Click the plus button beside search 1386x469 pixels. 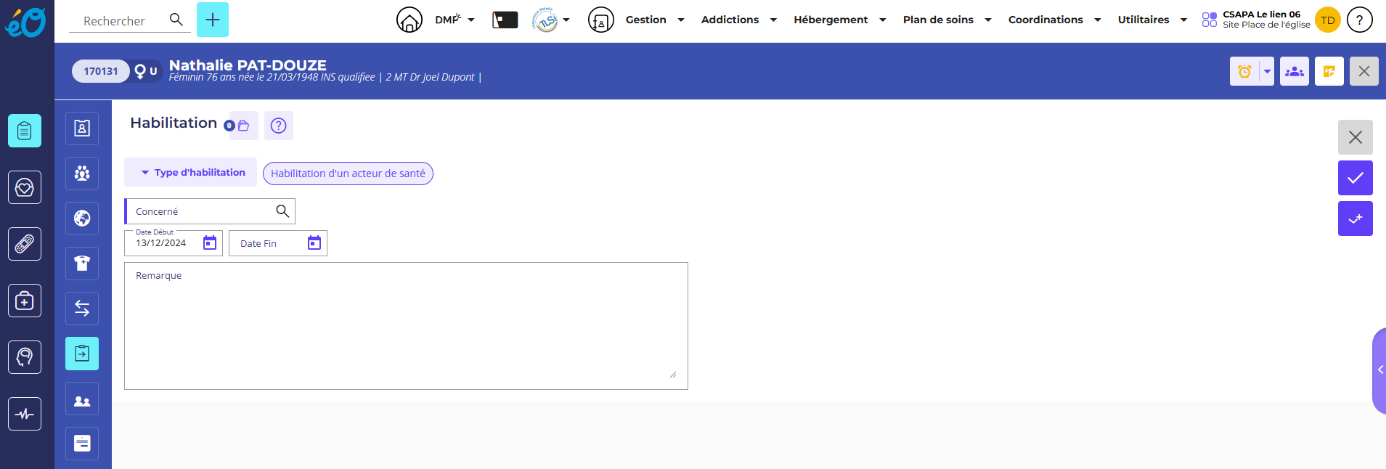[212, 20]
